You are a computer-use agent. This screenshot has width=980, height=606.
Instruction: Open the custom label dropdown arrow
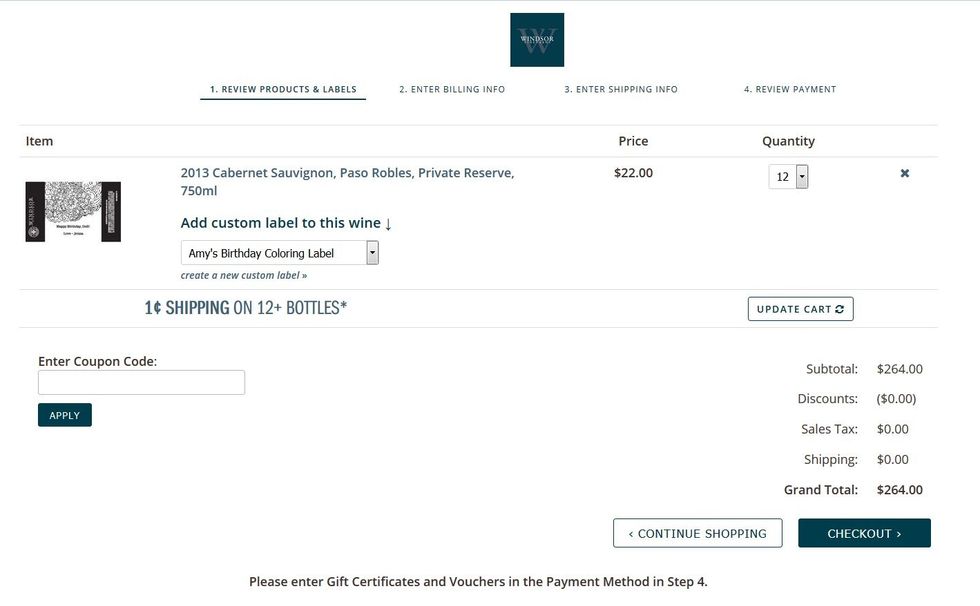372,252
